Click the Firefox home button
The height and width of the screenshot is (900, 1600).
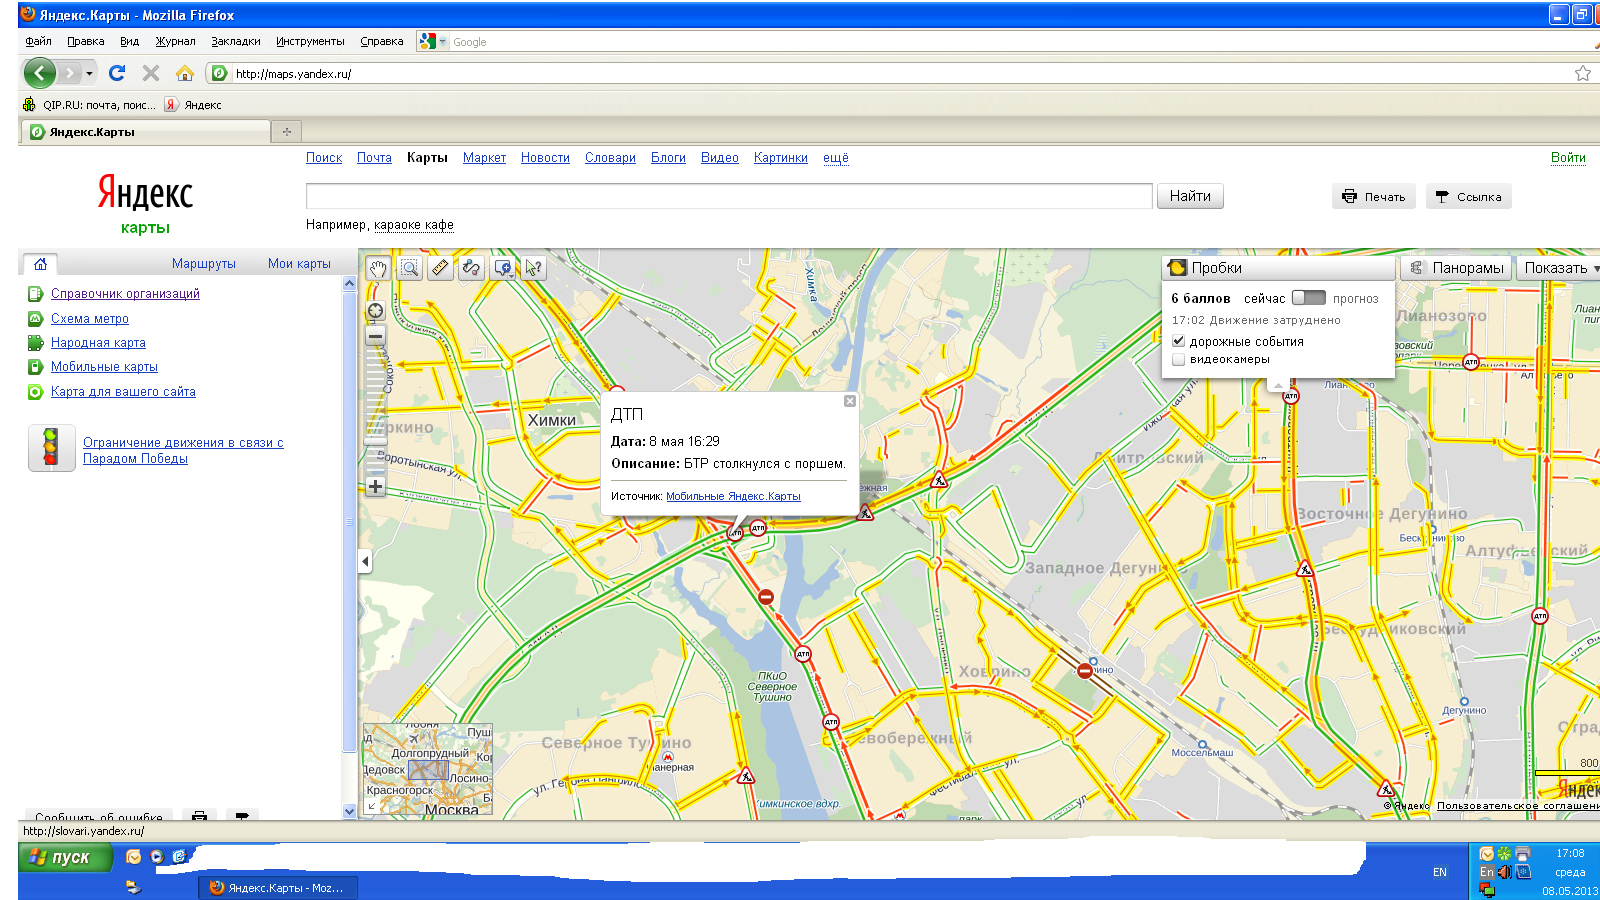pos(184,73)
